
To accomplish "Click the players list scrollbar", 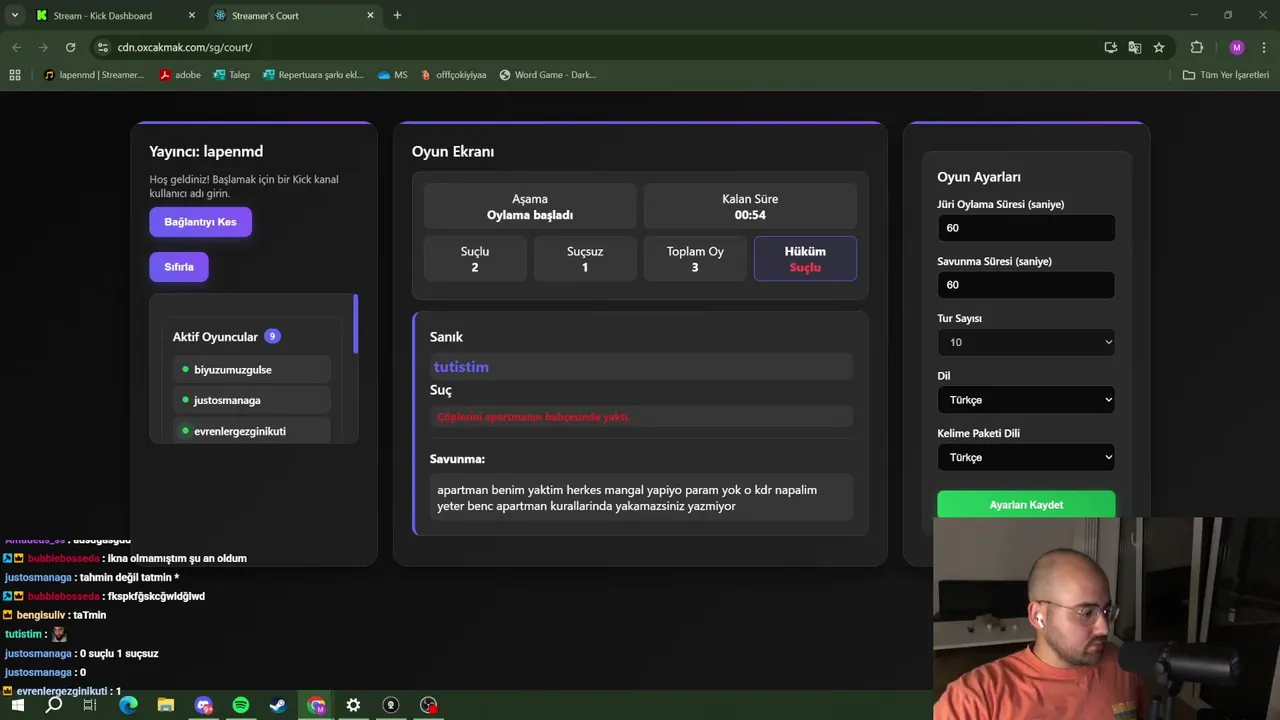I will 355,324.
